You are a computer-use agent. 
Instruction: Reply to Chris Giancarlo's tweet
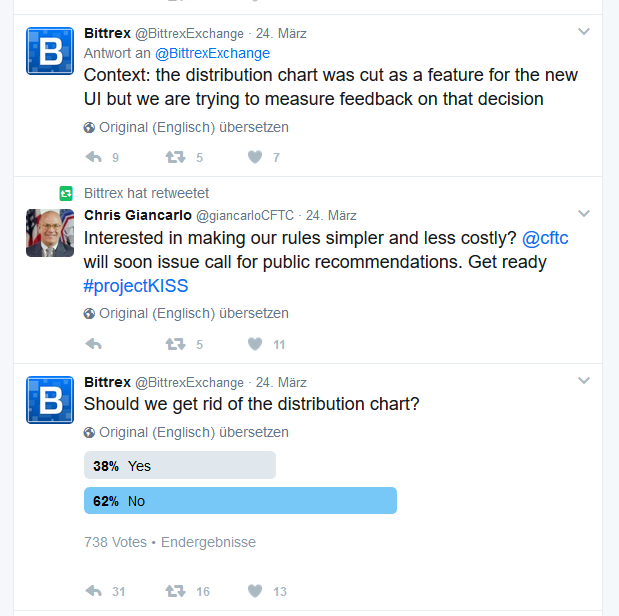(x=94, y=344)
